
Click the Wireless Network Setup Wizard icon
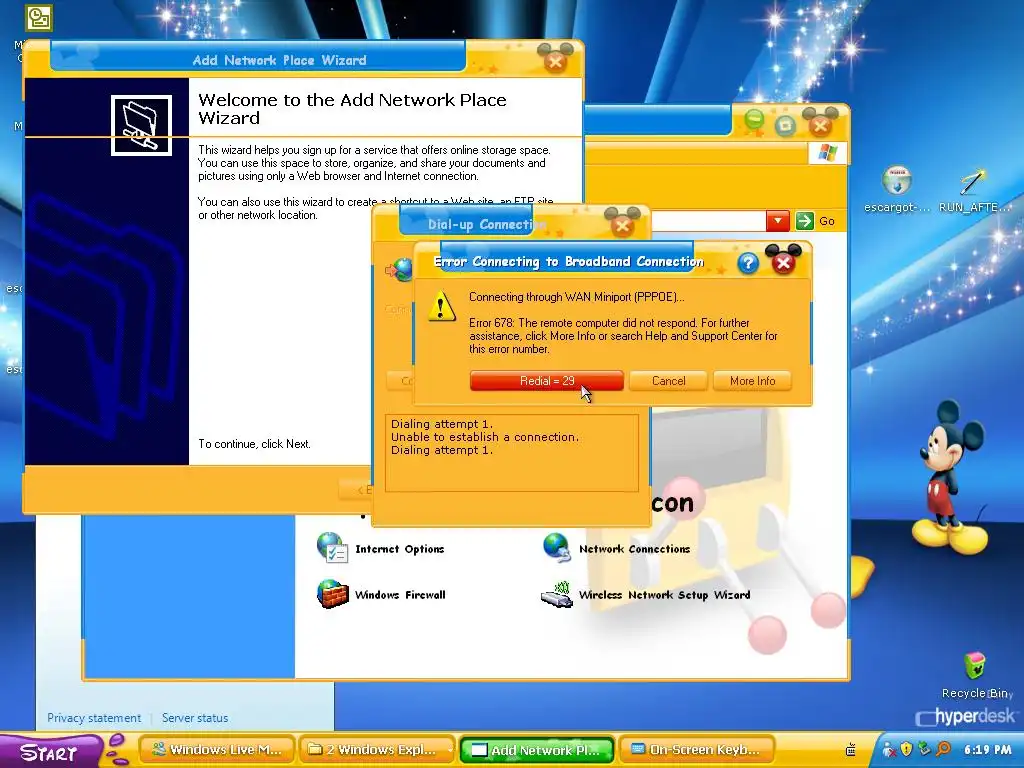[557, 594]
